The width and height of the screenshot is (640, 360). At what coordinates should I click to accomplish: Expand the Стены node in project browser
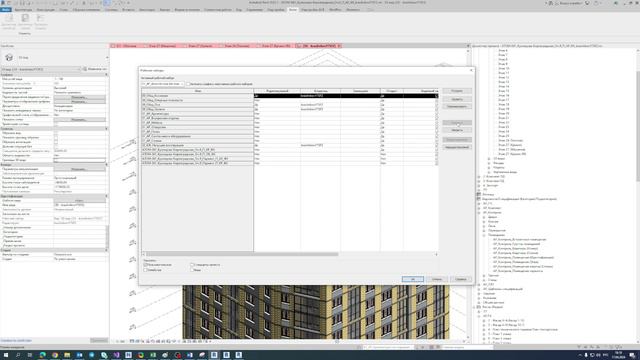click(484, 280)
